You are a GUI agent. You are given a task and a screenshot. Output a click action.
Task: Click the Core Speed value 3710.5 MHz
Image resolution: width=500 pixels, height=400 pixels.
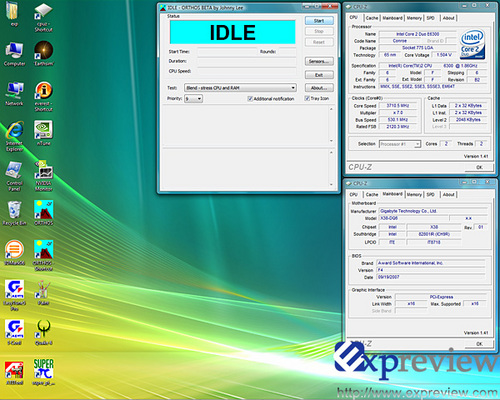click(x=398, y=106)
